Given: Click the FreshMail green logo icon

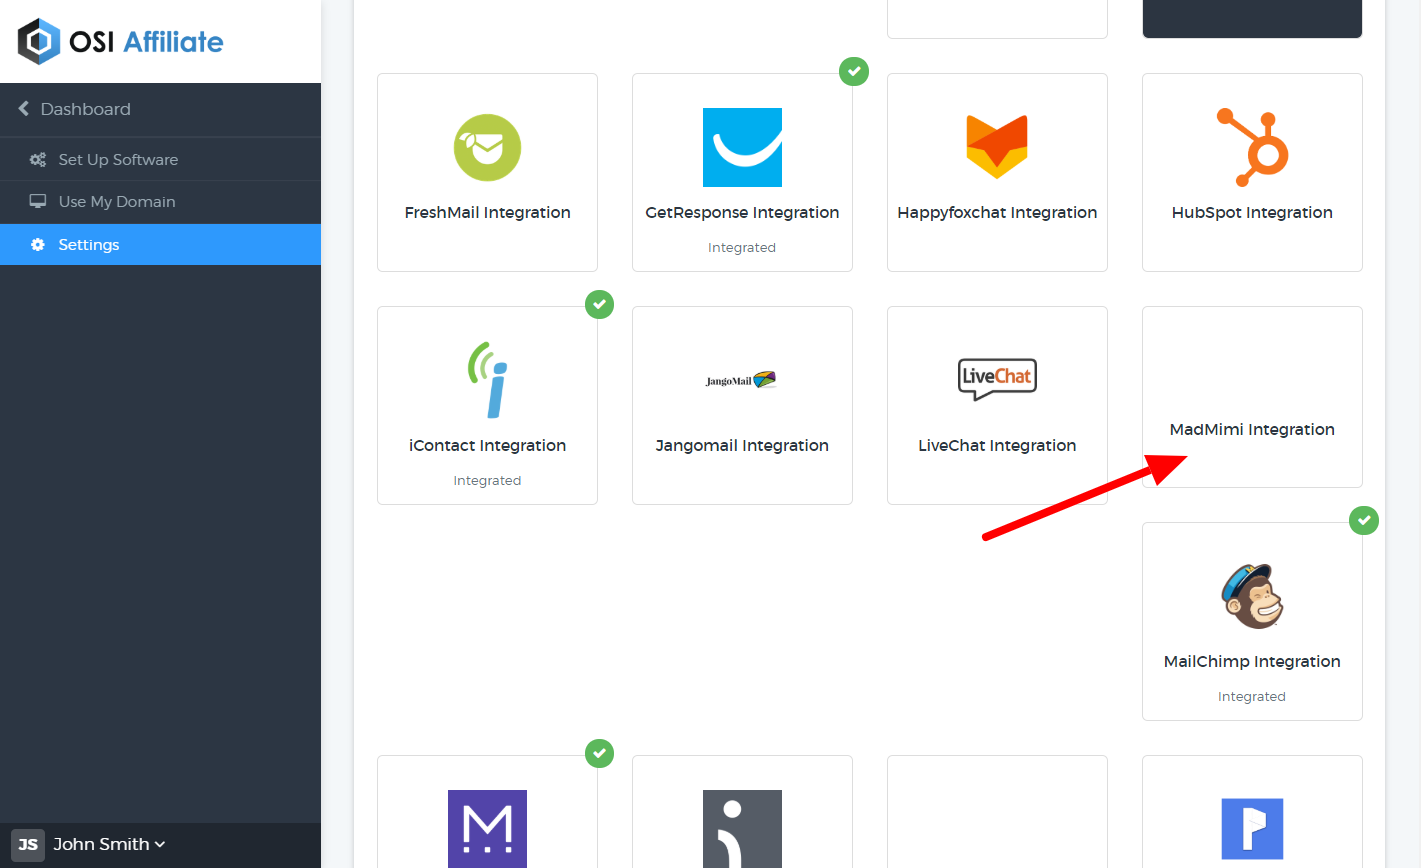Looking at the screenshot, I should pos(487,147).
